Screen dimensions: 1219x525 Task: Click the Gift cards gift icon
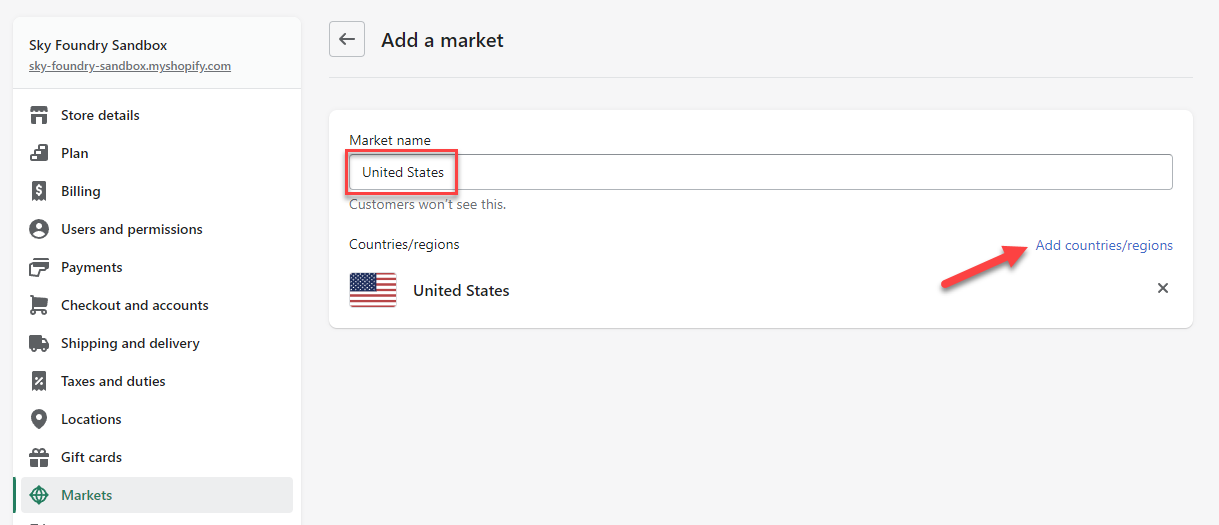pos(39,457)
